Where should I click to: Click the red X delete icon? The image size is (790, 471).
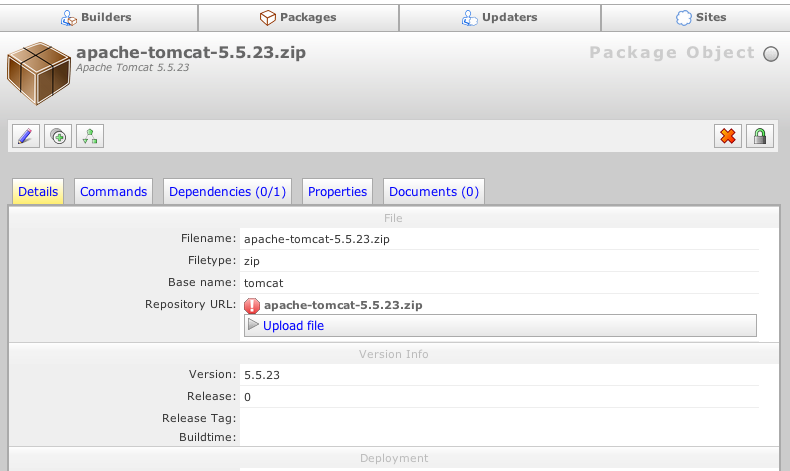click(x=728, y=136)
